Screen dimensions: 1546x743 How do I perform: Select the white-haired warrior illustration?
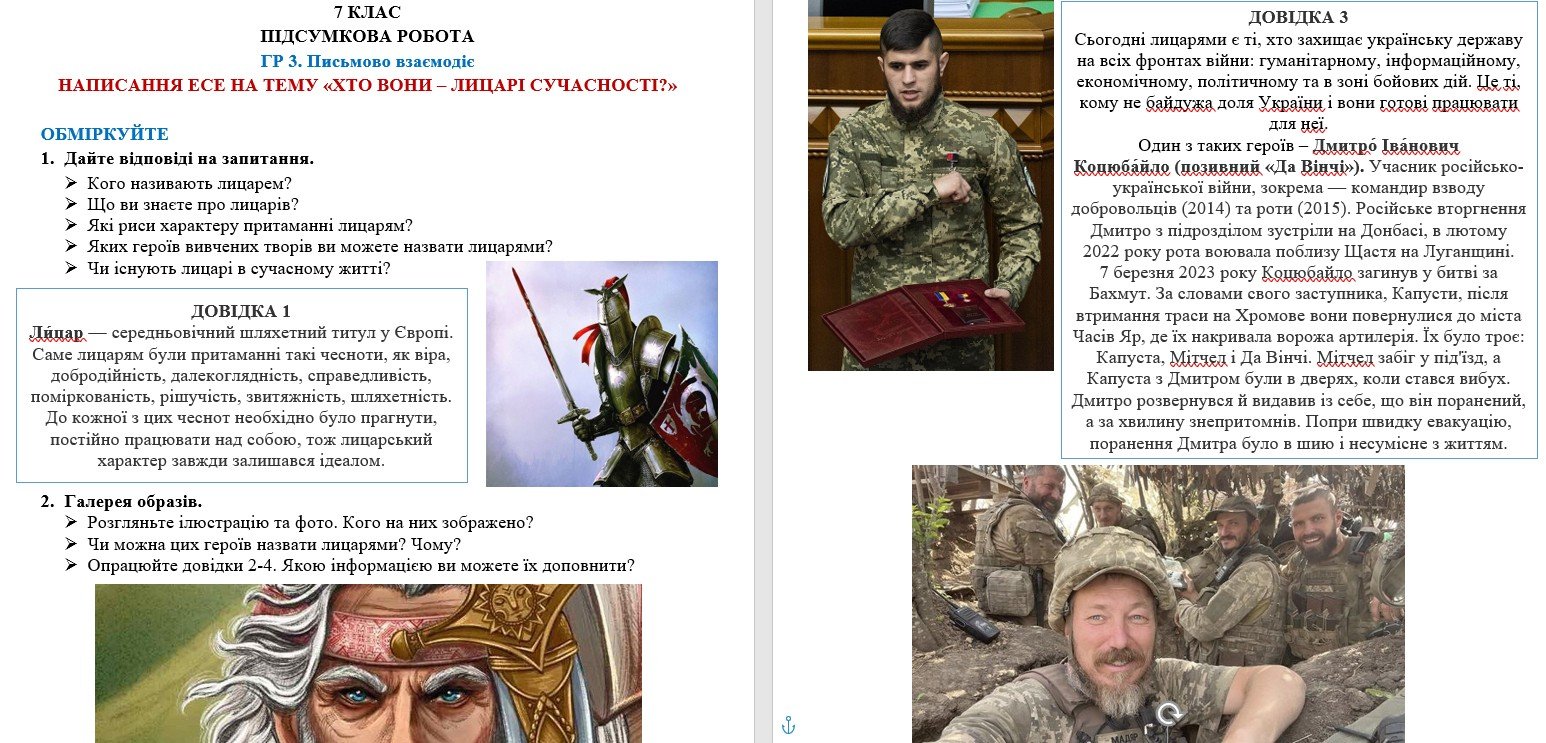pyautogui.click(x=368, y=663)
